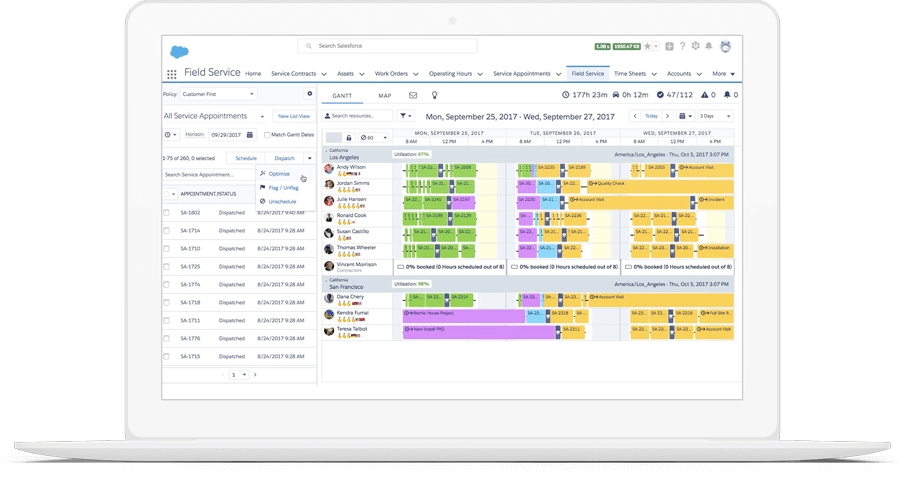
Task: Click the car travel time indicator
Action: 630,95
